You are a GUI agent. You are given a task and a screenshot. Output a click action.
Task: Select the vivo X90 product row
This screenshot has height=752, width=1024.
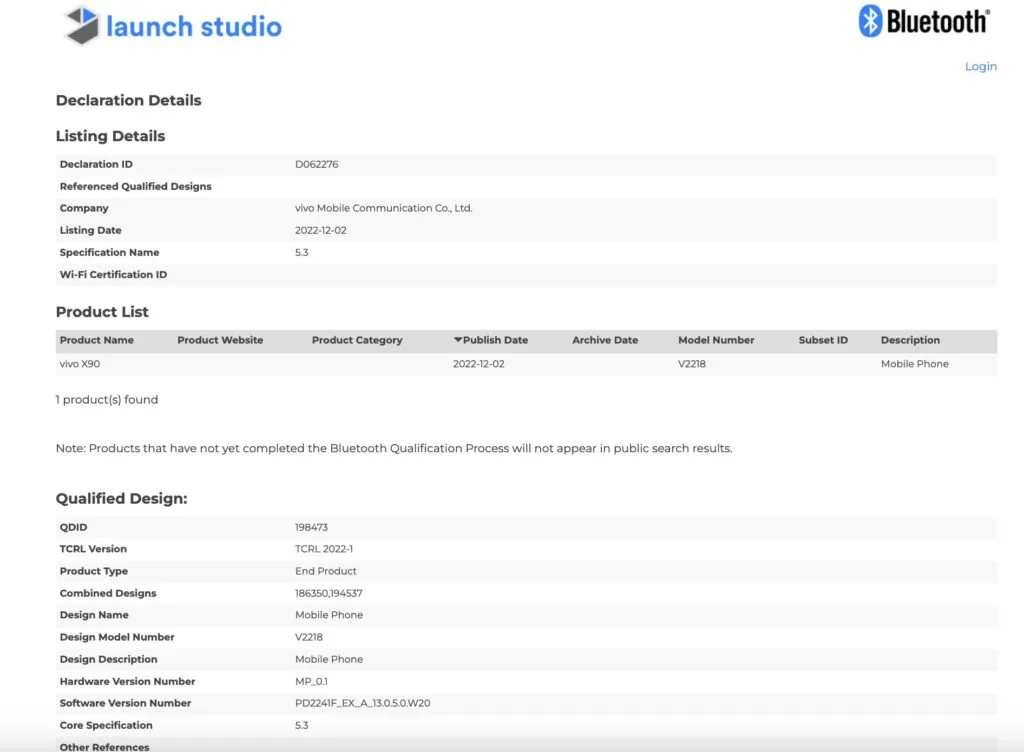[x=83, y=364]
